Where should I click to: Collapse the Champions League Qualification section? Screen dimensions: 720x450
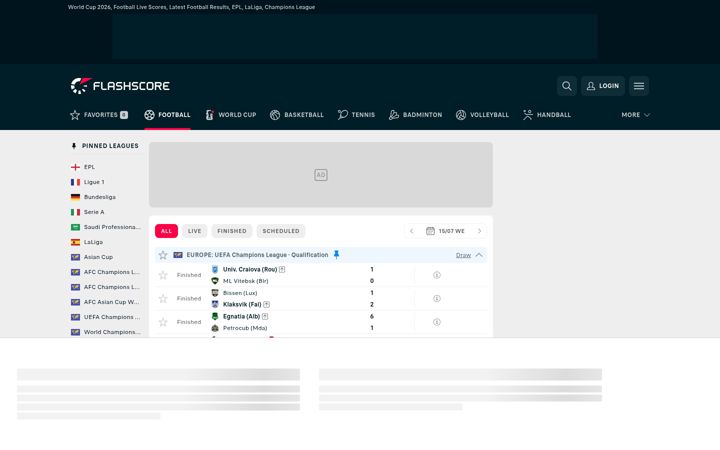pyautogui.click(x=479, y=255)
